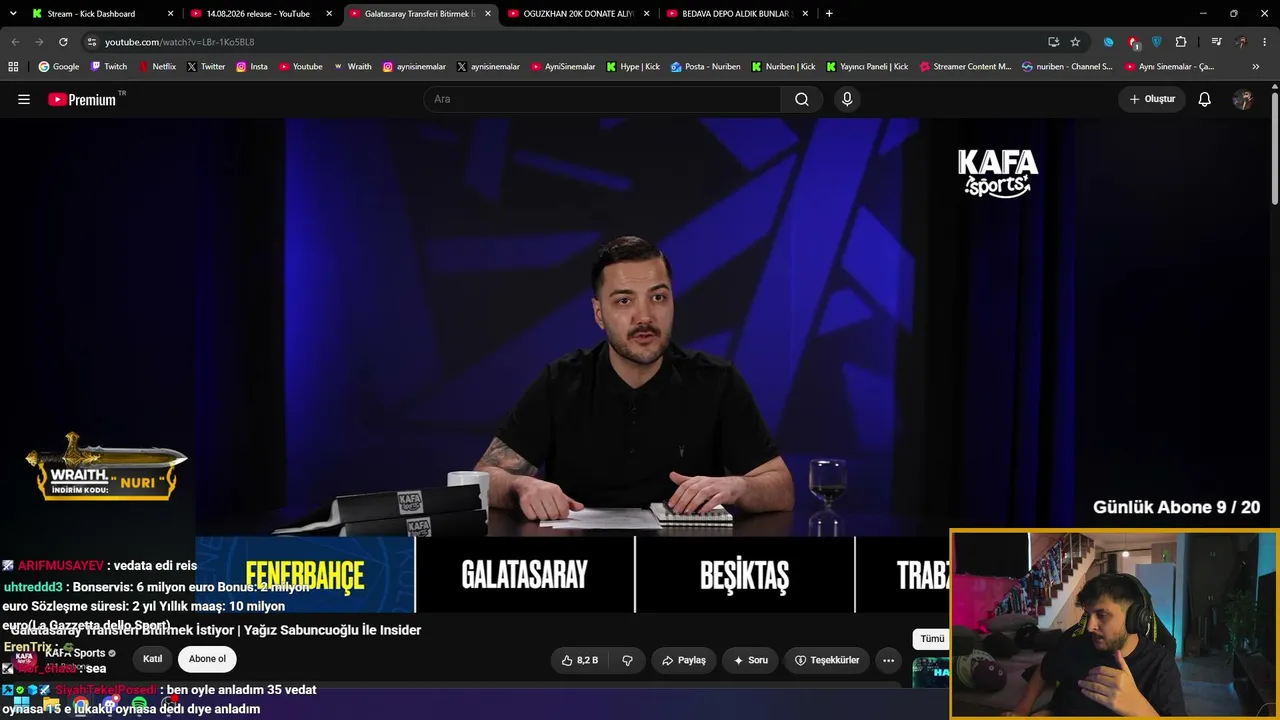Open the media controls music icon
The width and height of the screenshot is (1280, 720).
[x=1216, y=42]
